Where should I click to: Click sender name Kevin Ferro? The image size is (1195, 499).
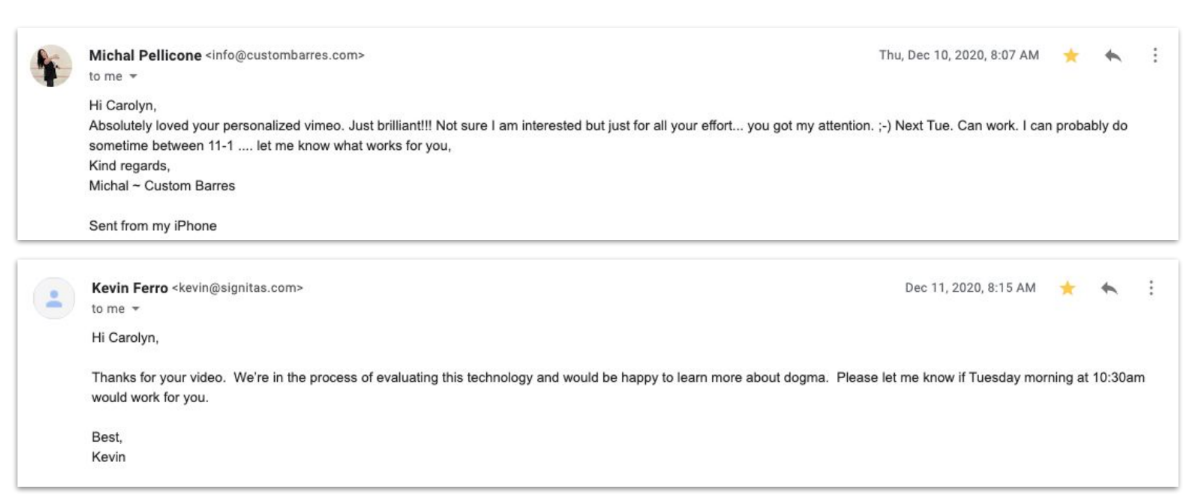(129, 288)
